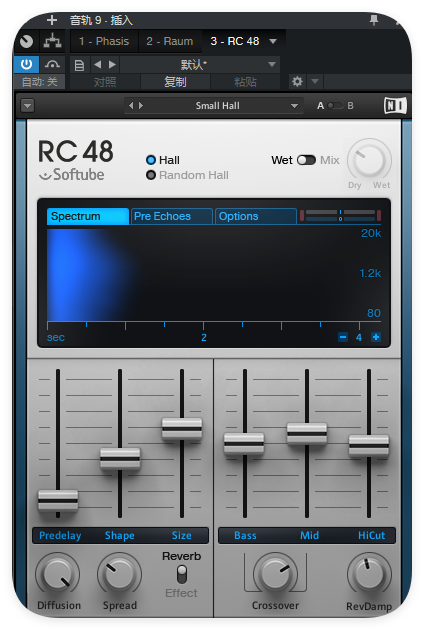Click the Mid fader handle

coord(307,434)
